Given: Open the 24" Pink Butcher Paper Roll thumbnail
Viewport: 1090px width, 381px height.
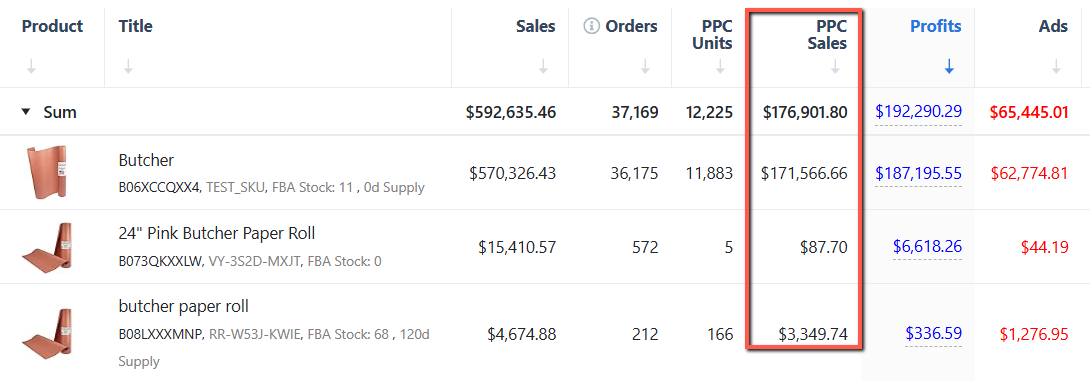Looking at the screenshot, I should tap(47, 247).
